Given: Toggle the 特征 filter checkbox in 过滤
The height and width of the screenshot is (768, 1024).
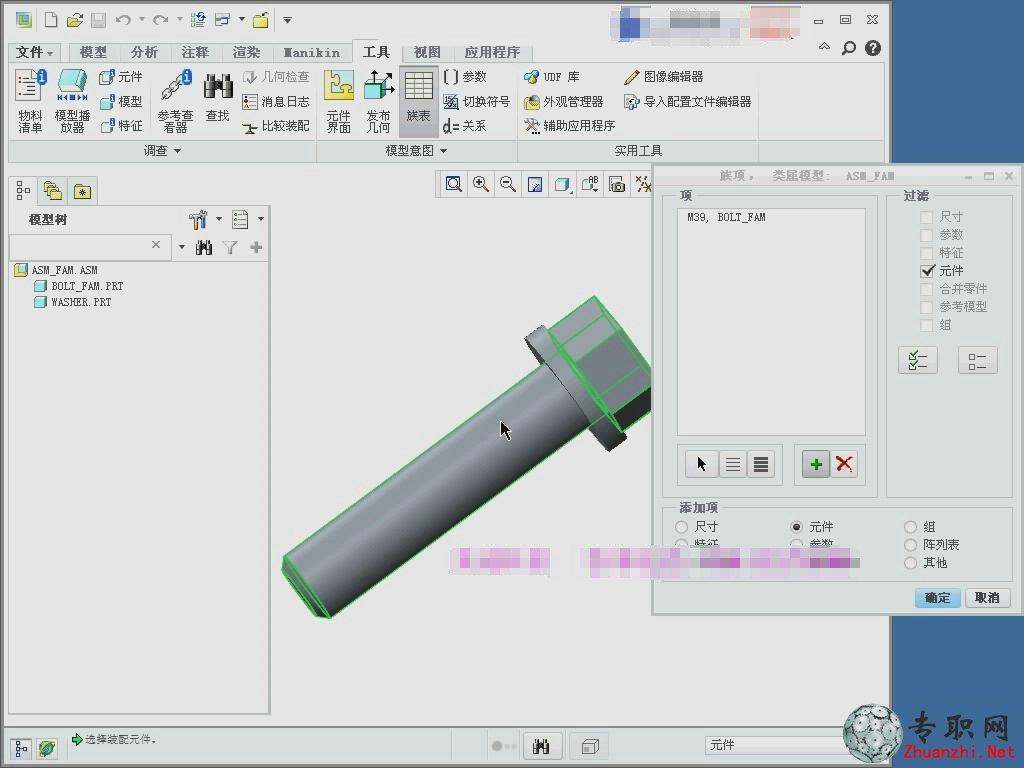Looking at the screenshot, I should (x=926, y=253).
